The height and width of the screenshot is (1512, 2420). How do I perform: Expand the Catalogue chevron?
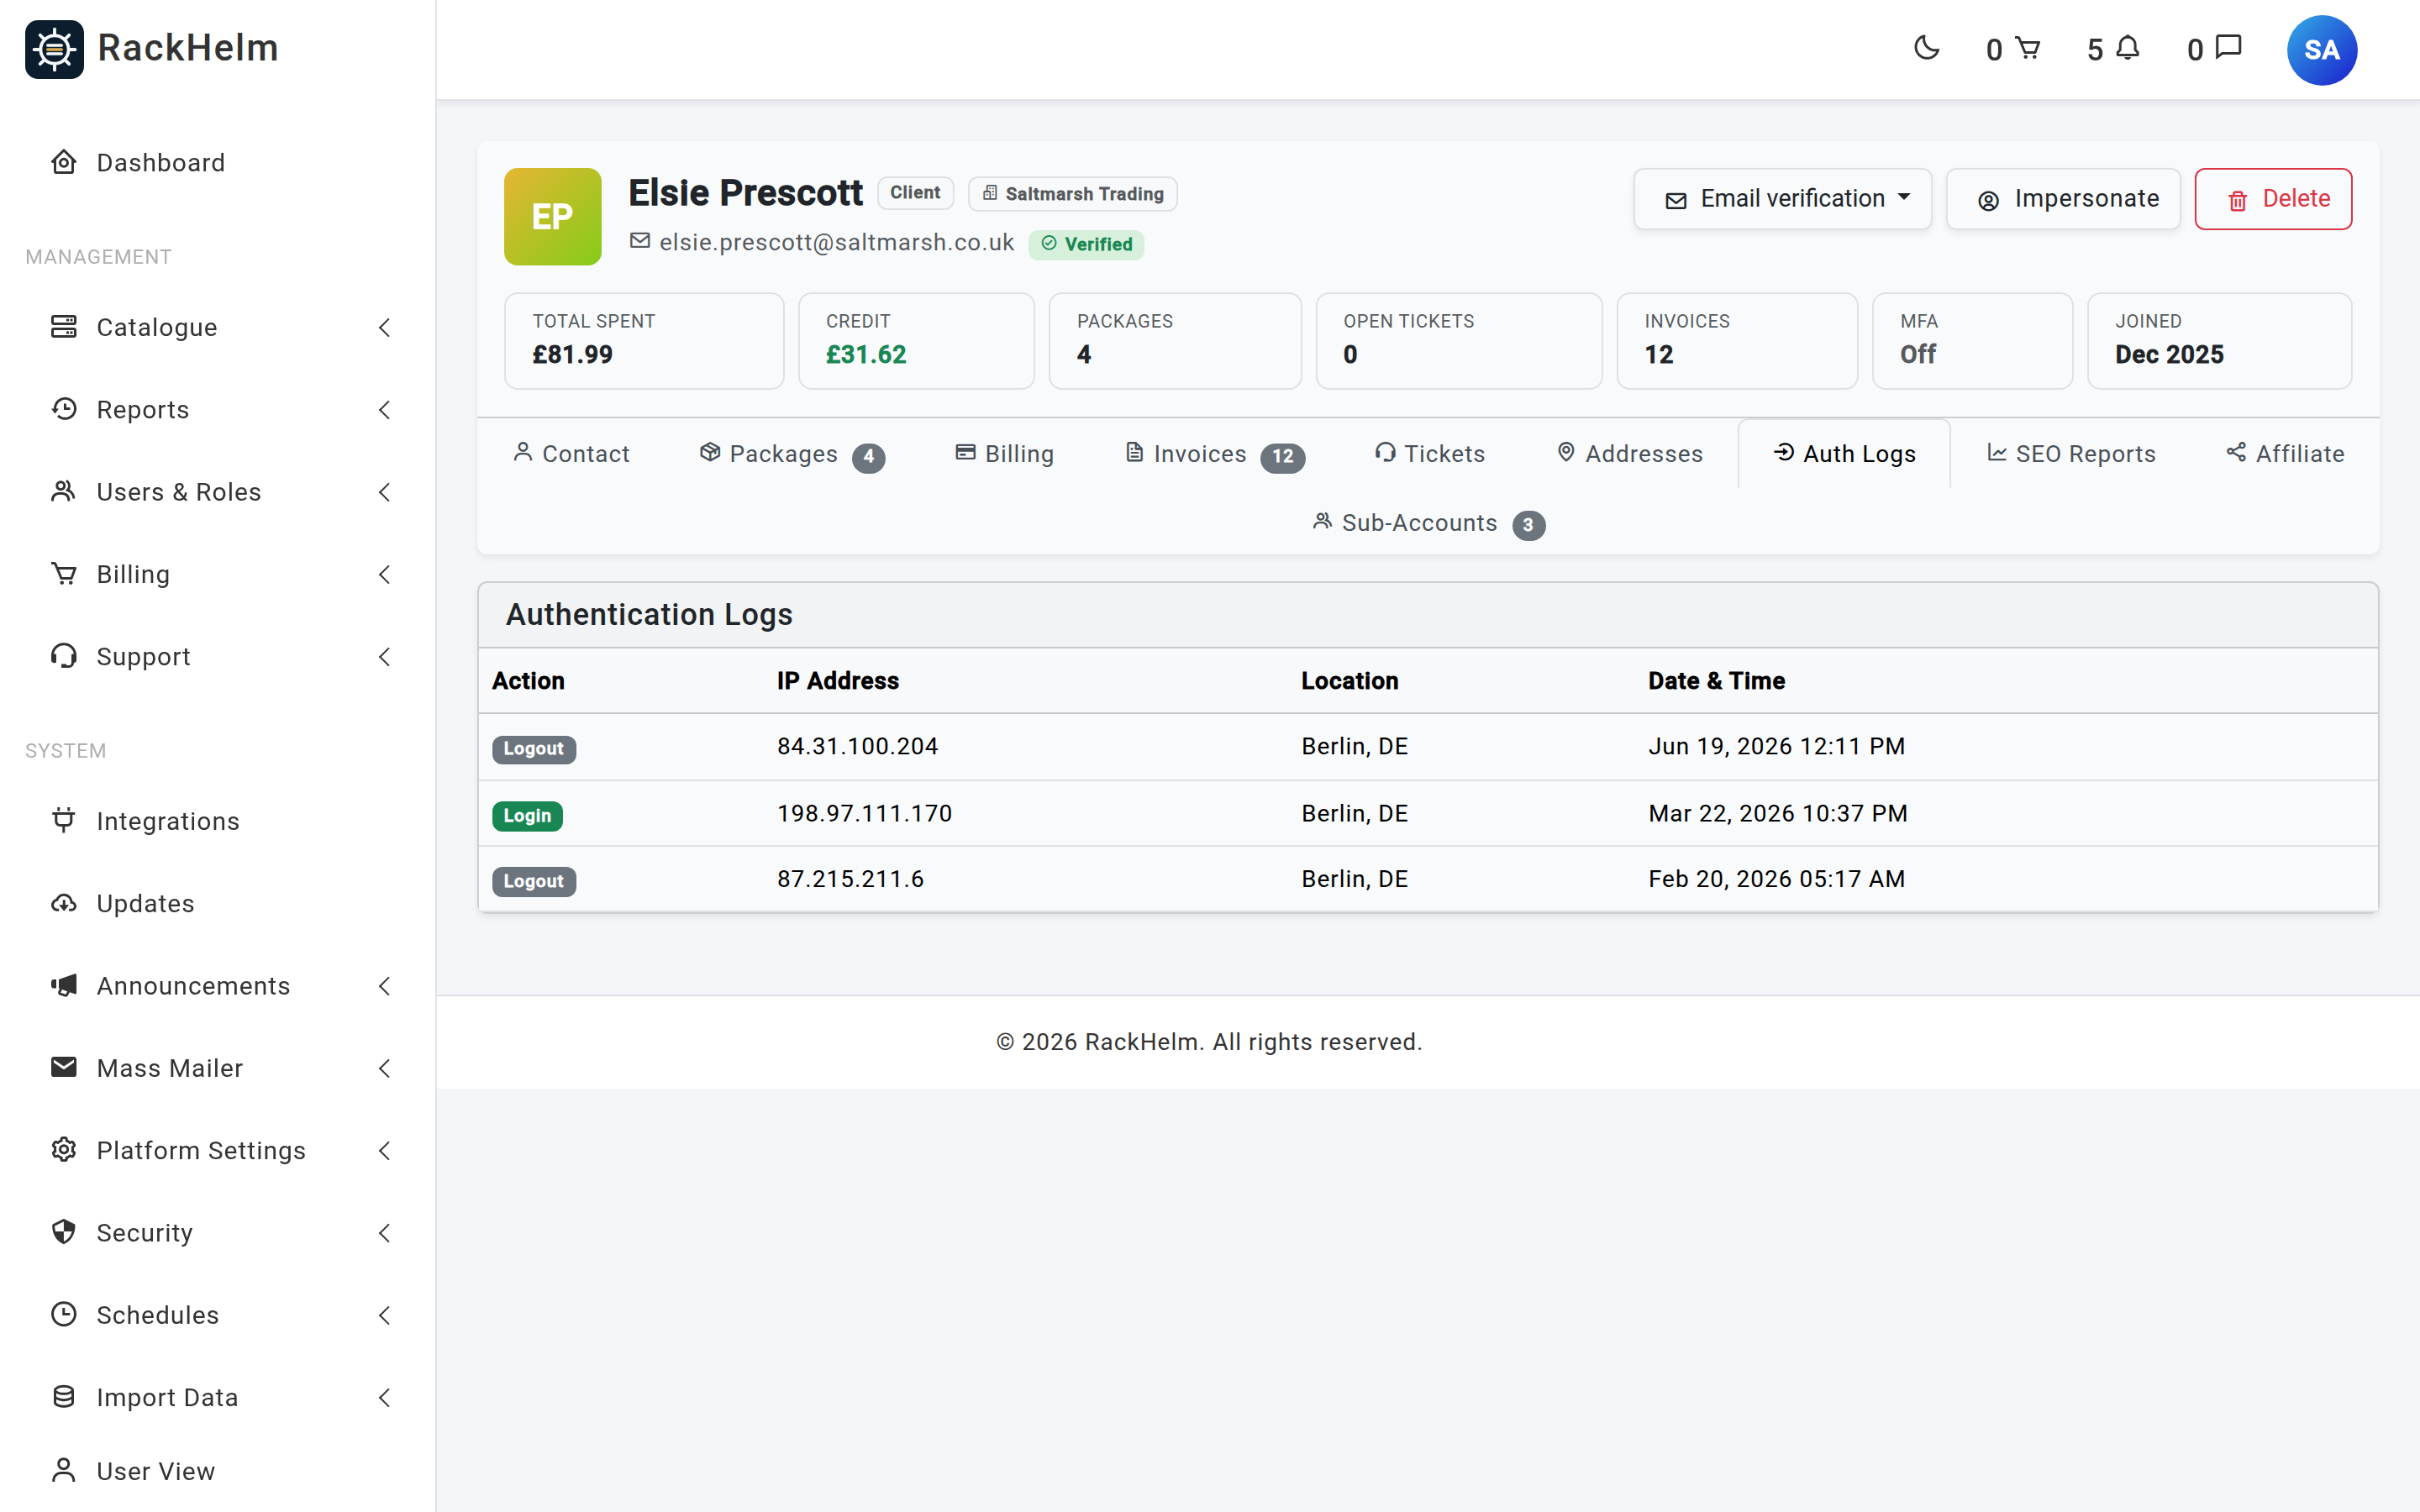click(384, 327)
